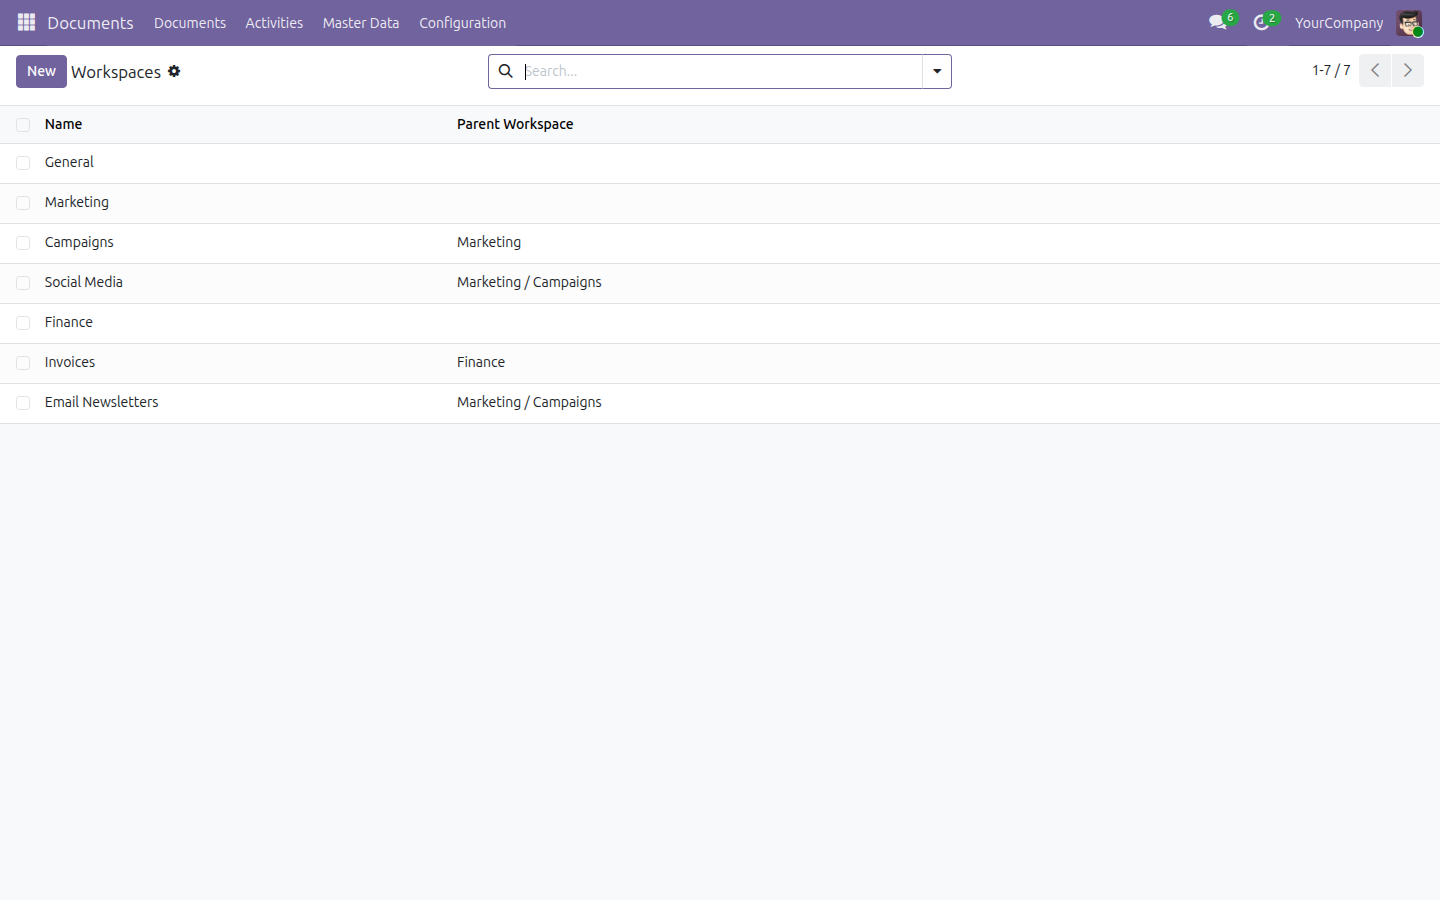Click the gear icon next to Workspaces

174,71
